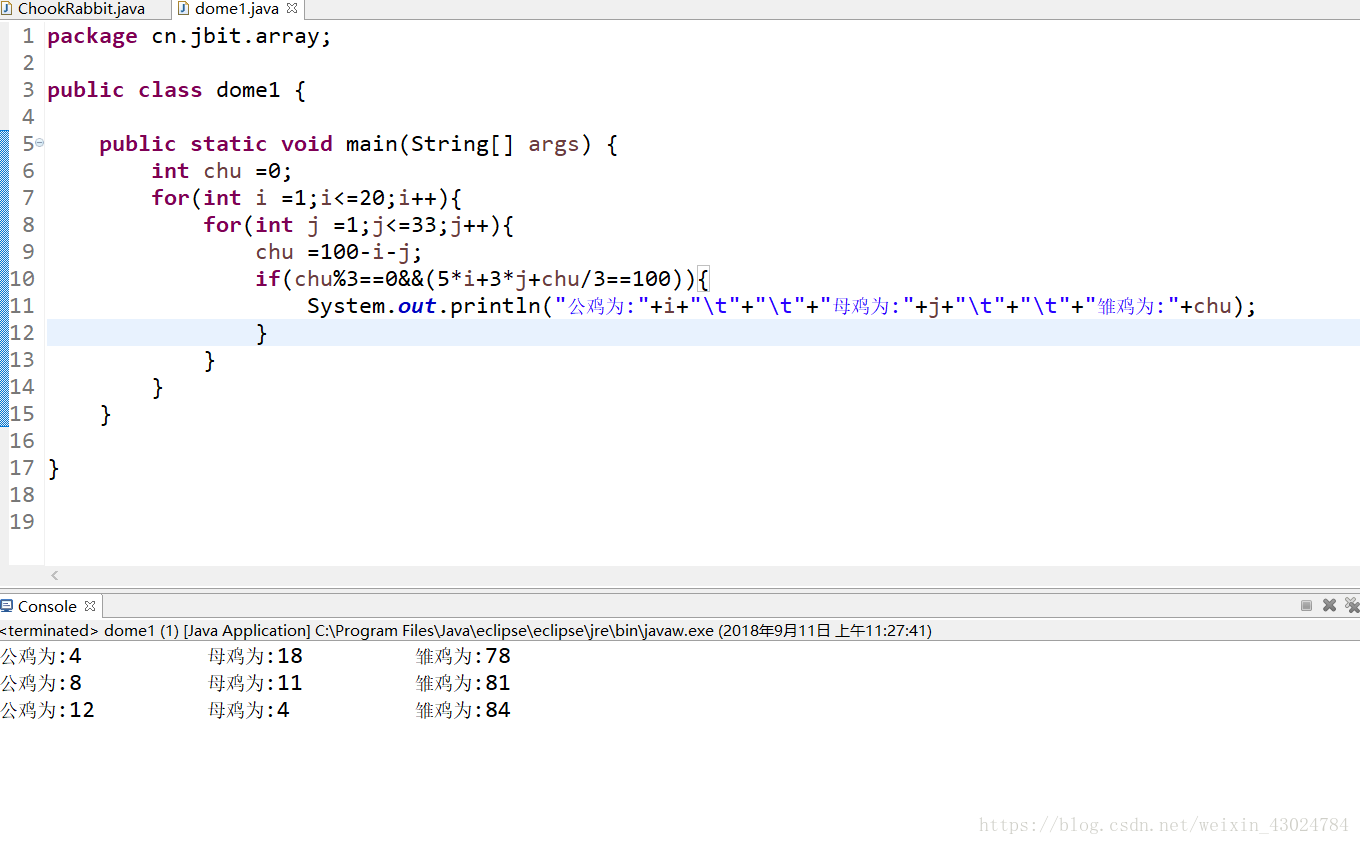Click the outer for loop 'i<=20' line
This screenshot has height=845, width=1360.
coord(306,198)
